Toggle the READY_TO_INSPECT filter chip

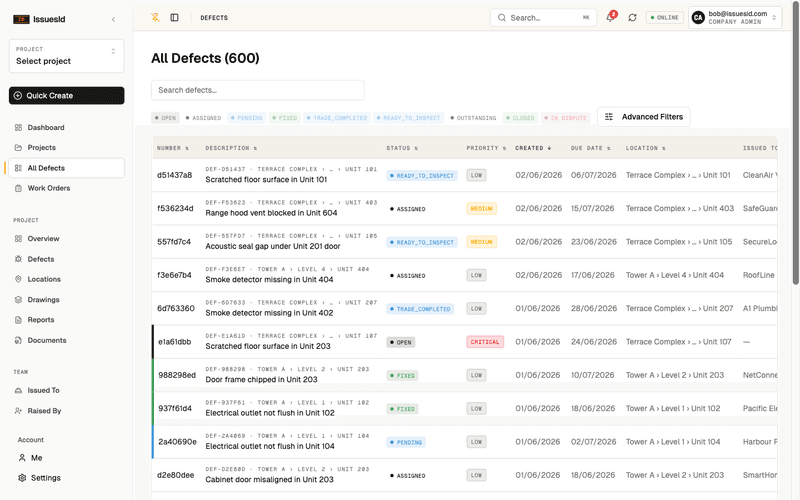coord(408,118)
